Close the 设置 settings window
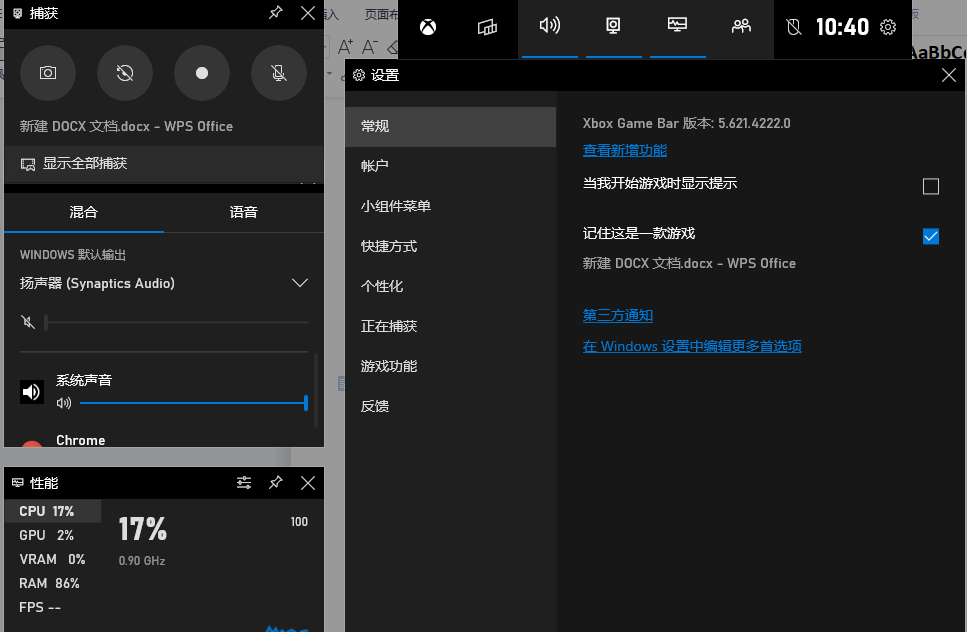Image resolution: width=967 pixels, height=632 pixels. [949, 75]
